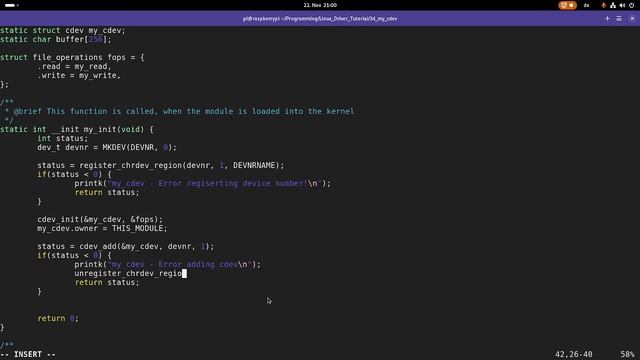Click the '.write = my_write,' line
This screenshot has width=640, height=360.
click(79, 76)
